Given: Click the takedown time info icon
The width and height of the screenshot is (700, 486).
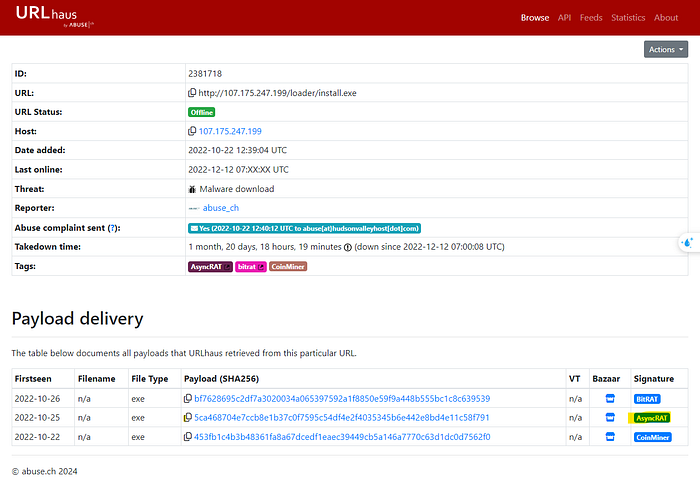Looking at the screenshot, I should [x=348, y=247].
